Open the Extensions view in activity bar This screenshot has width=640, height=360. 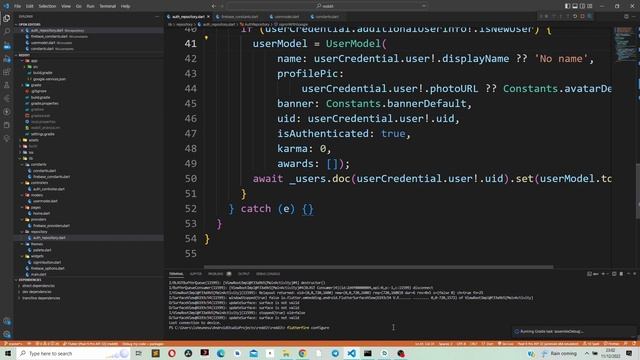click(x=7, y=72)
